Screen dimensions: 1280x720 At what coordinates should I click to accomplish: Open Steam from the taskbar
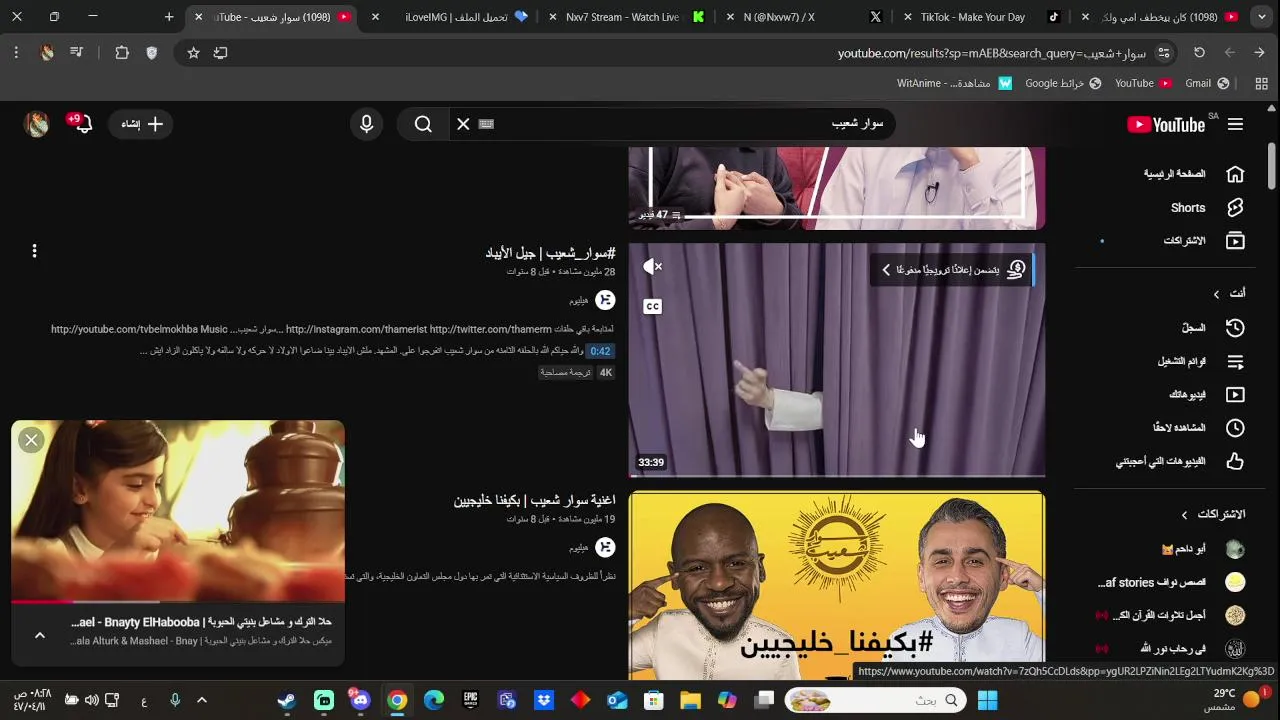(x=287, y=701)
